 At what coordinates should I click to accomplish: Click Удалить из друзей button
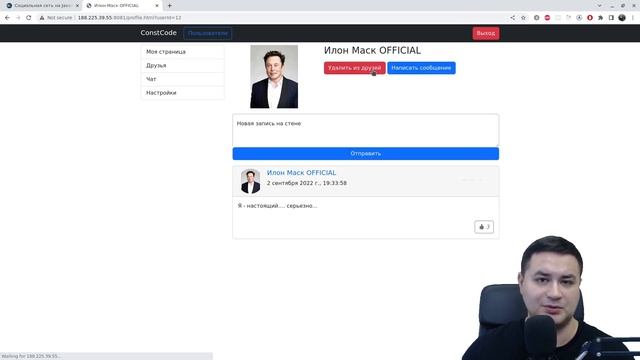[355, 68]
